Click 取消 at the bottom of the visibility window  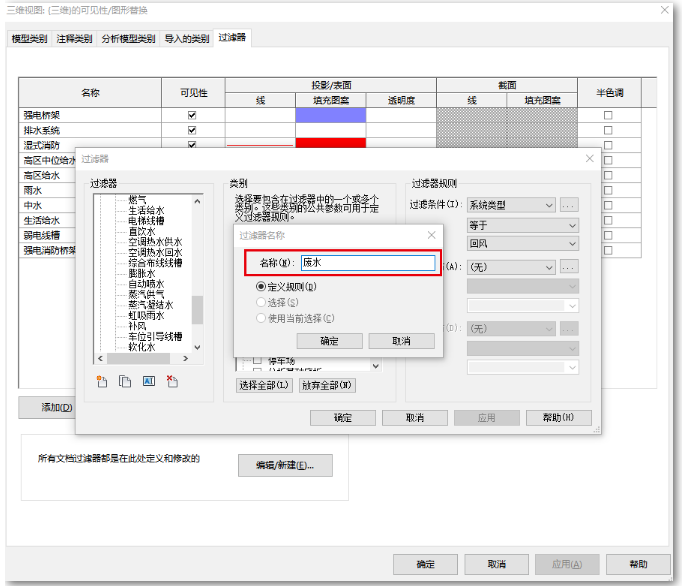point(496,564)
